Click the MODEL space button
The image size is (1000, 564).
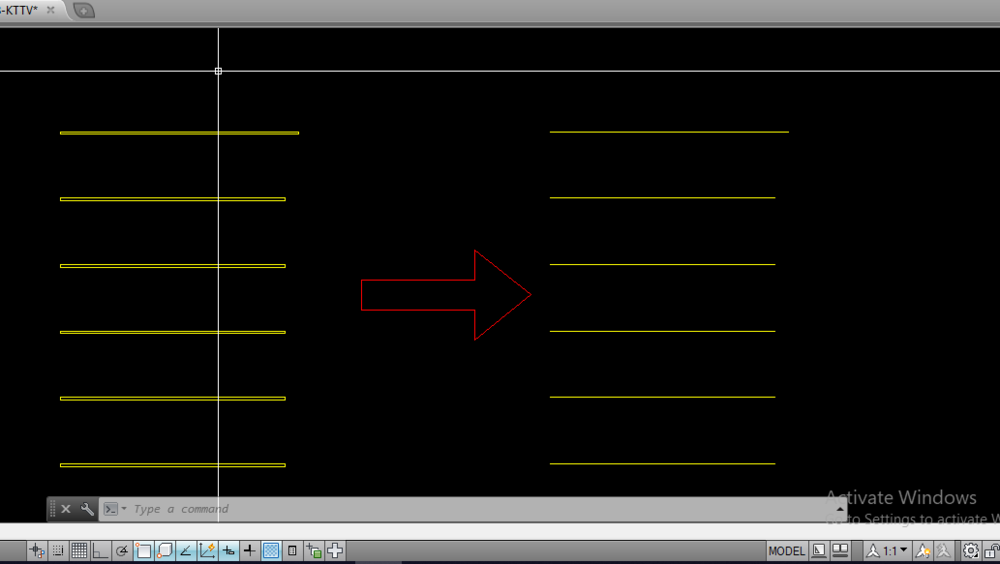coord(786,551)
